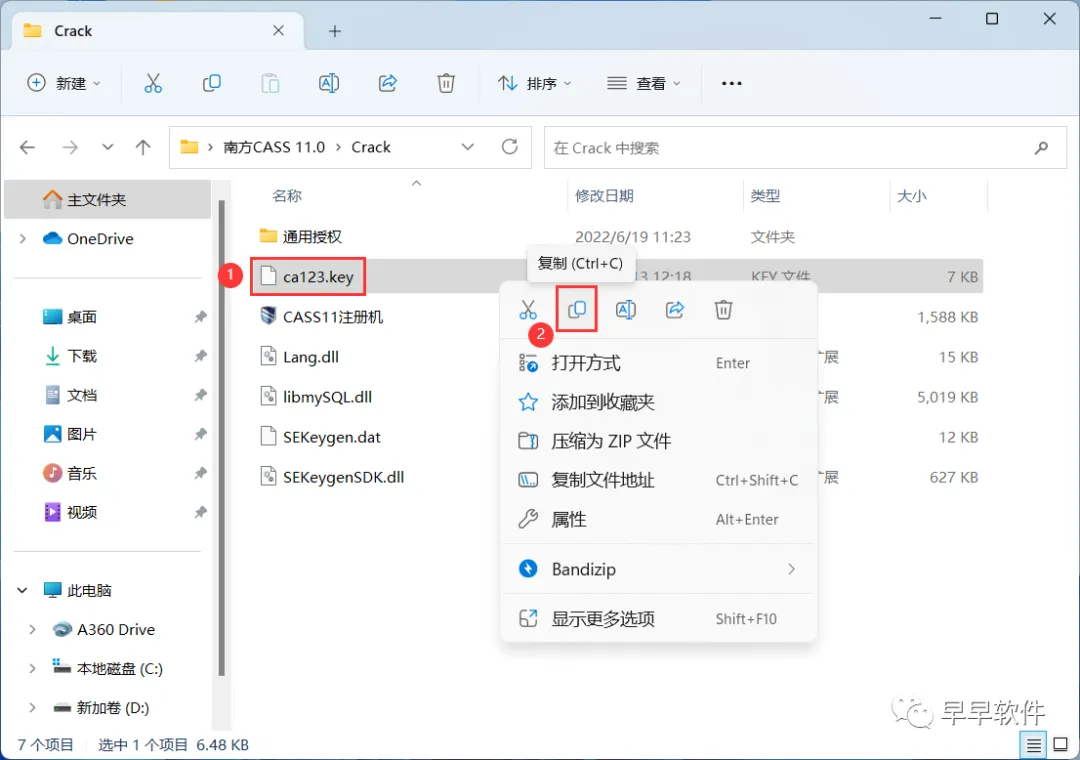Click Crack in the address bar path
The width and height of the screenshot is (1080, 760).
[x=371, y=147]
